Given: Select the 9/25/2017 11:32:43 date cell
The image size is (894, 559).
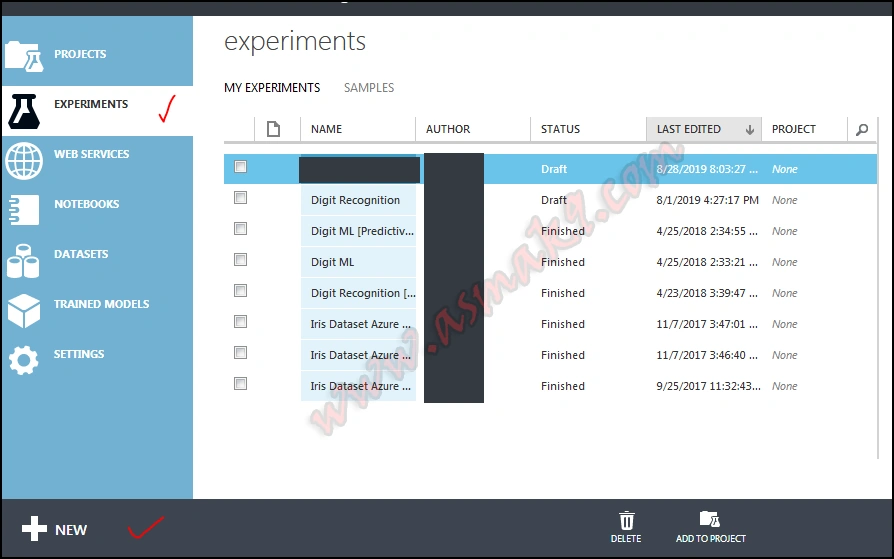Looking at the screenshot, I should (x=708, y=386).
